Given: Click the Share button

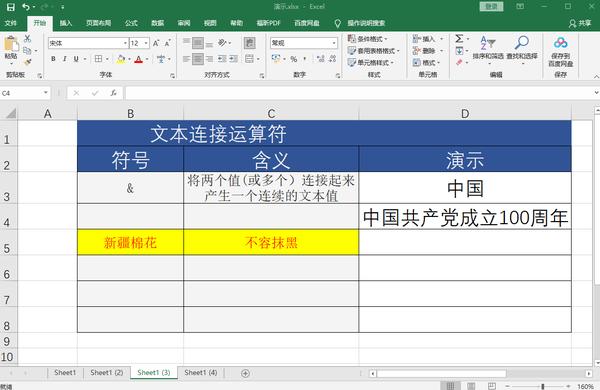Looking at the screenshot, I should coord(580,23).
